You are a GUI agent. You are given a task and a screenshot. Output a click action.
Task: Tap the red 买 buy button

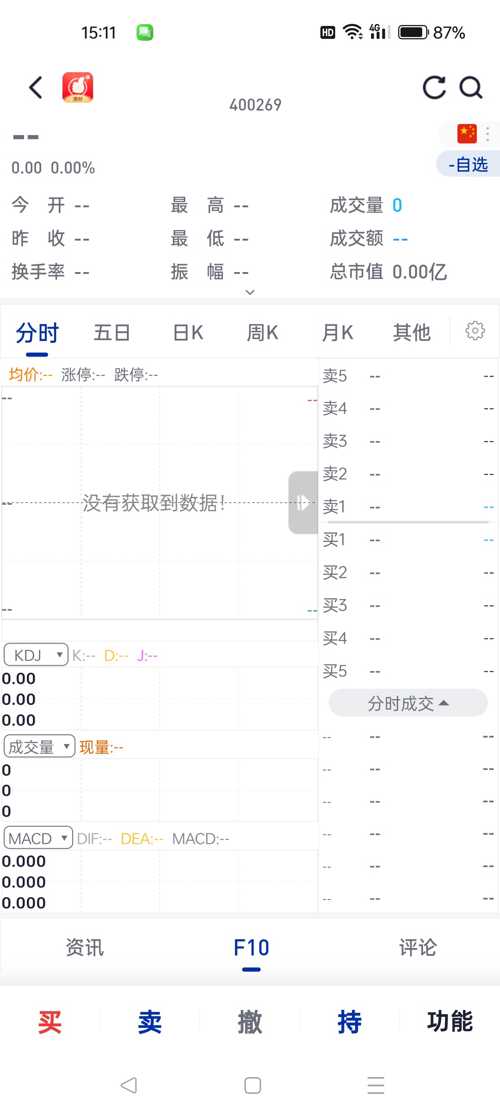pos(50,1022)
